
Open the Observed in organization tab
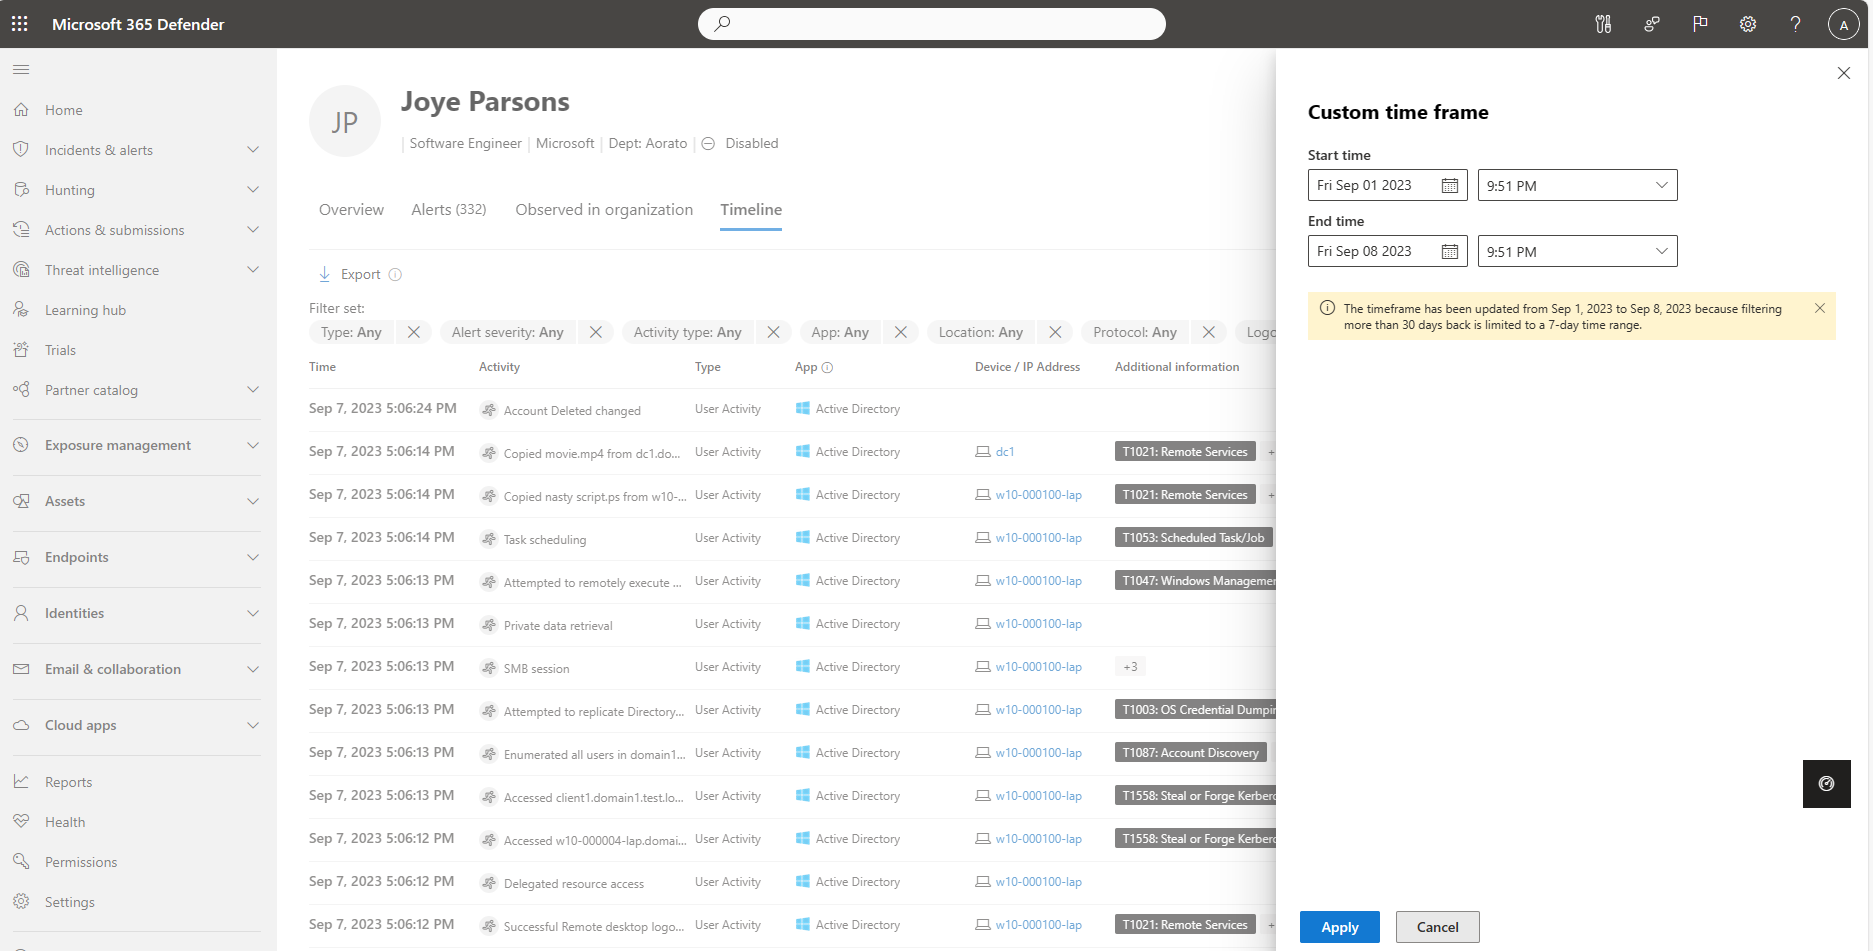604,210
